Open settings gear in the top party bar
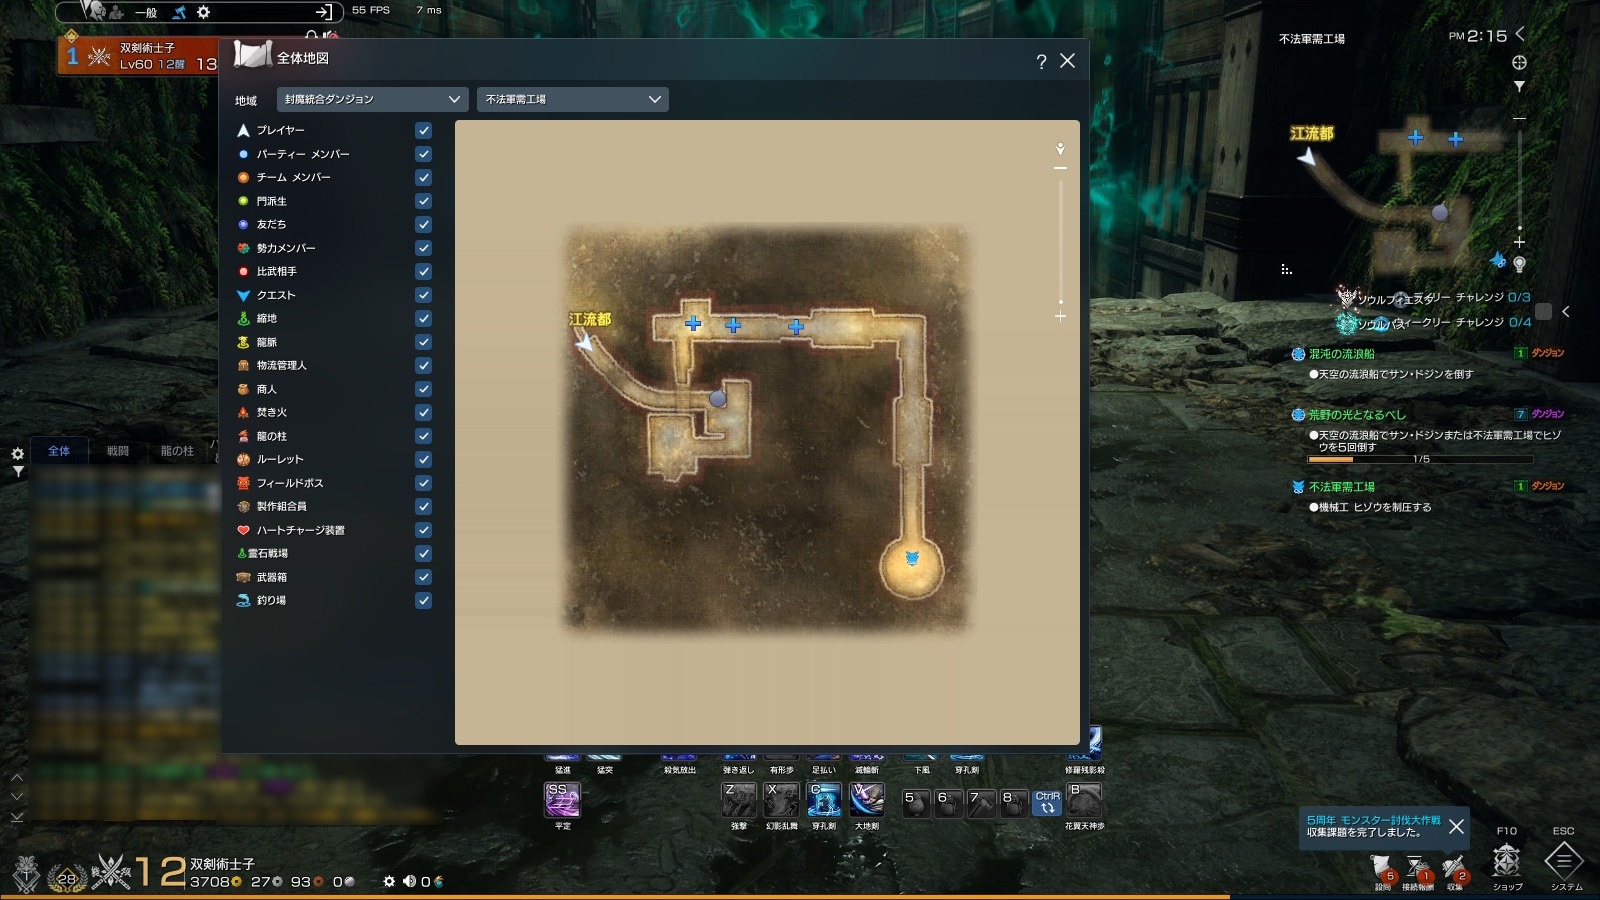 [x=204, y=12]
